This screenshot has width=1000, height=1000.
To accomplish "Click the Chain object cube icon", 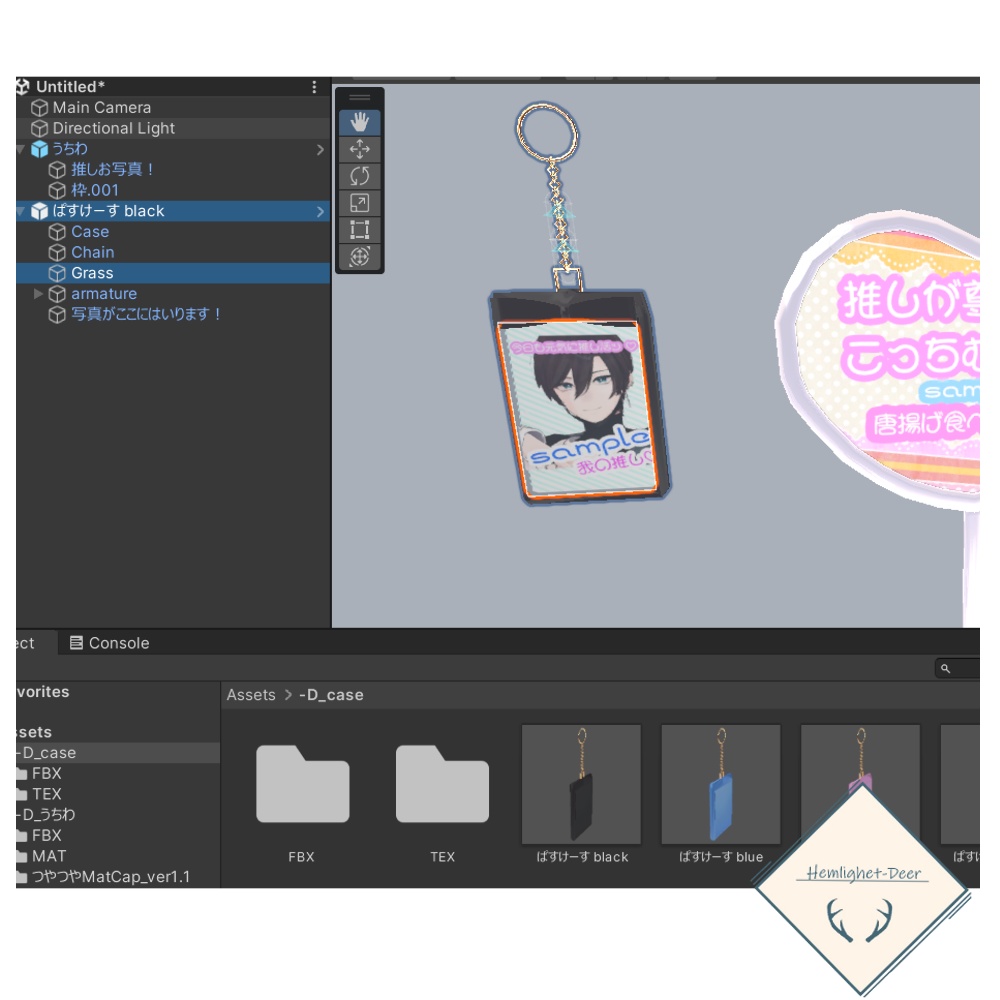I will [x=57, y=253].
